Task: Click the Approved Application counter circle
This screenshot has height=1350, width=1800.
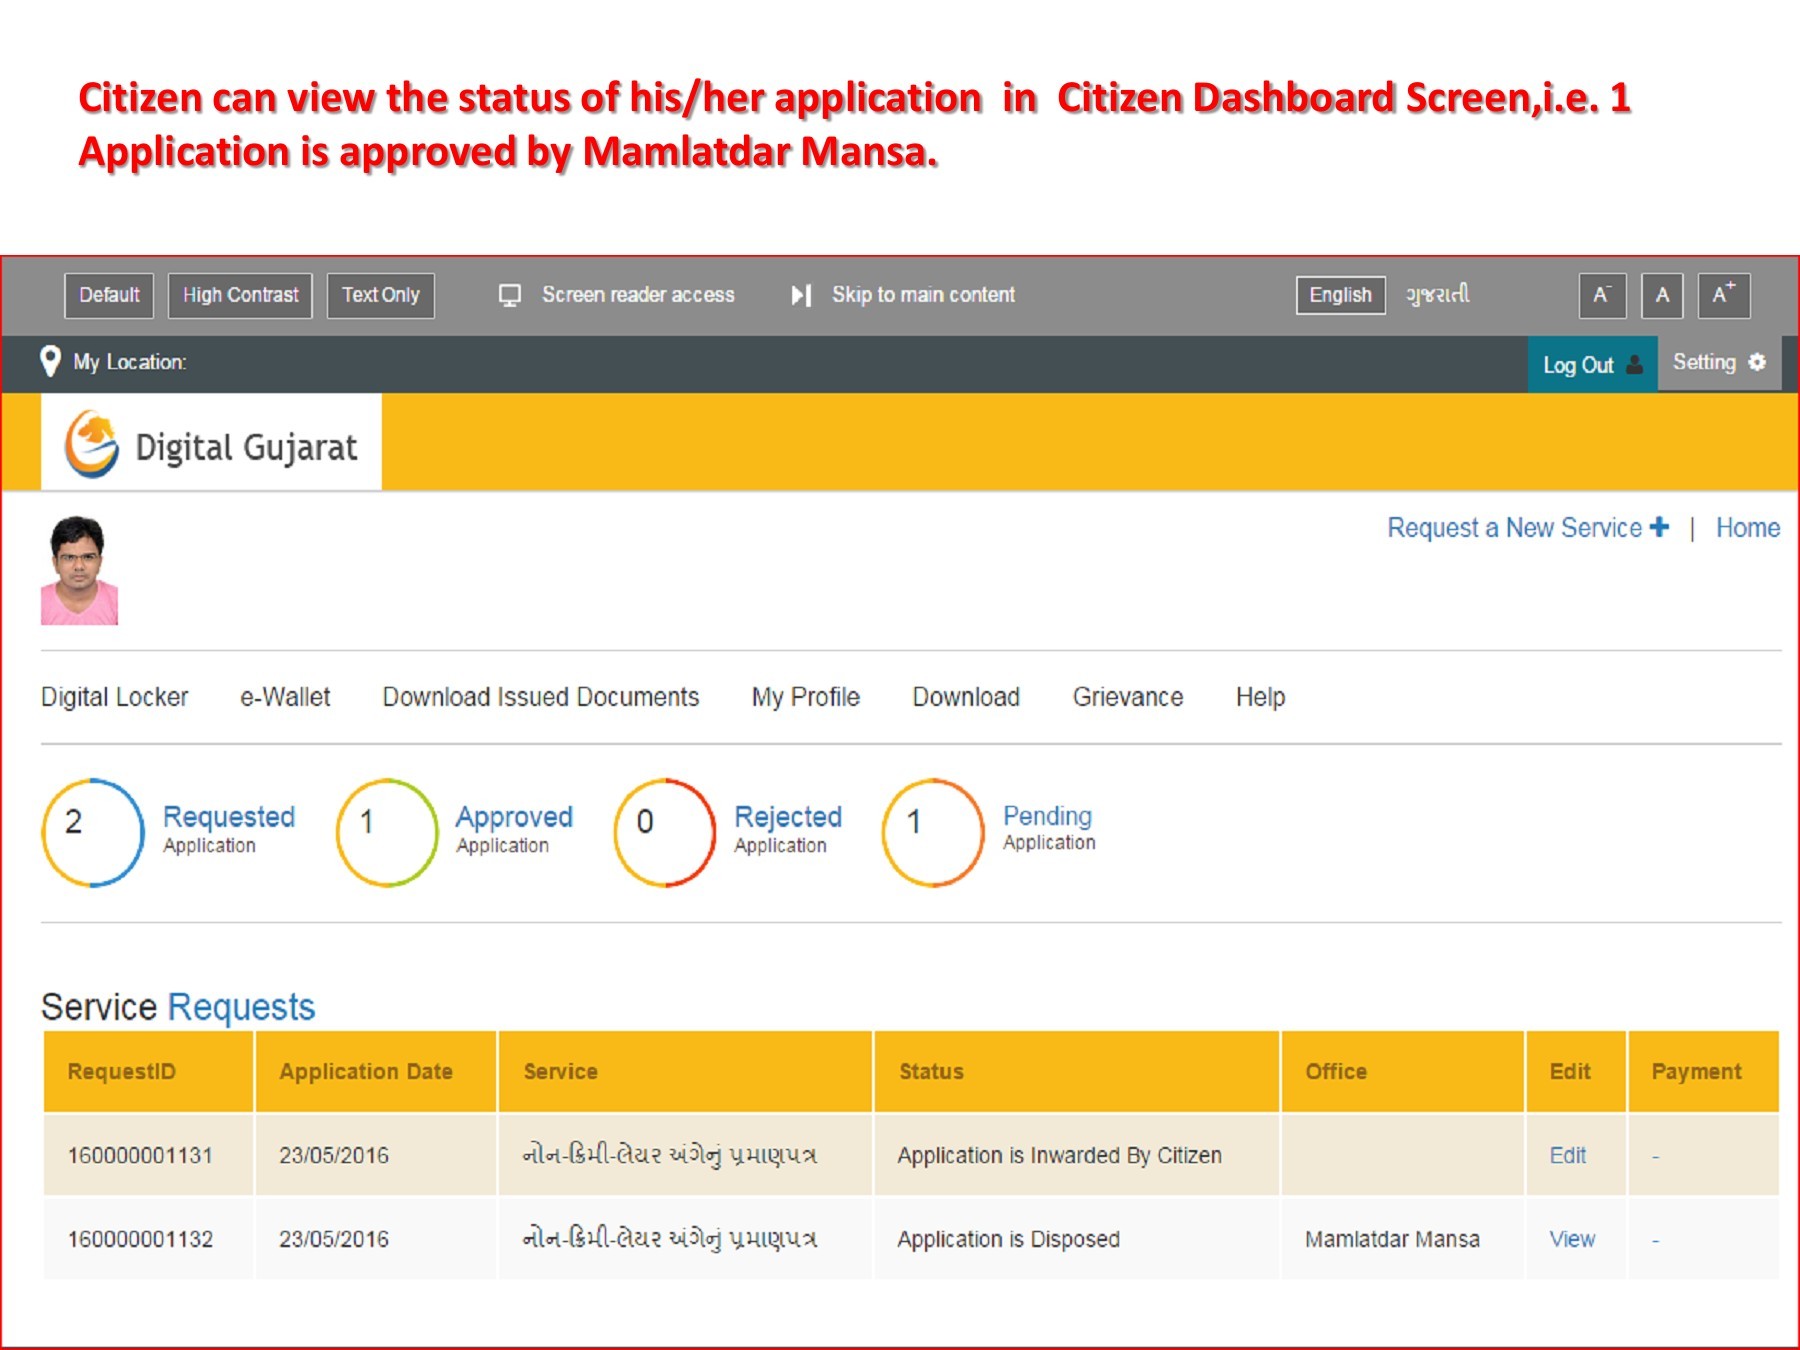Action: point(387,832)
